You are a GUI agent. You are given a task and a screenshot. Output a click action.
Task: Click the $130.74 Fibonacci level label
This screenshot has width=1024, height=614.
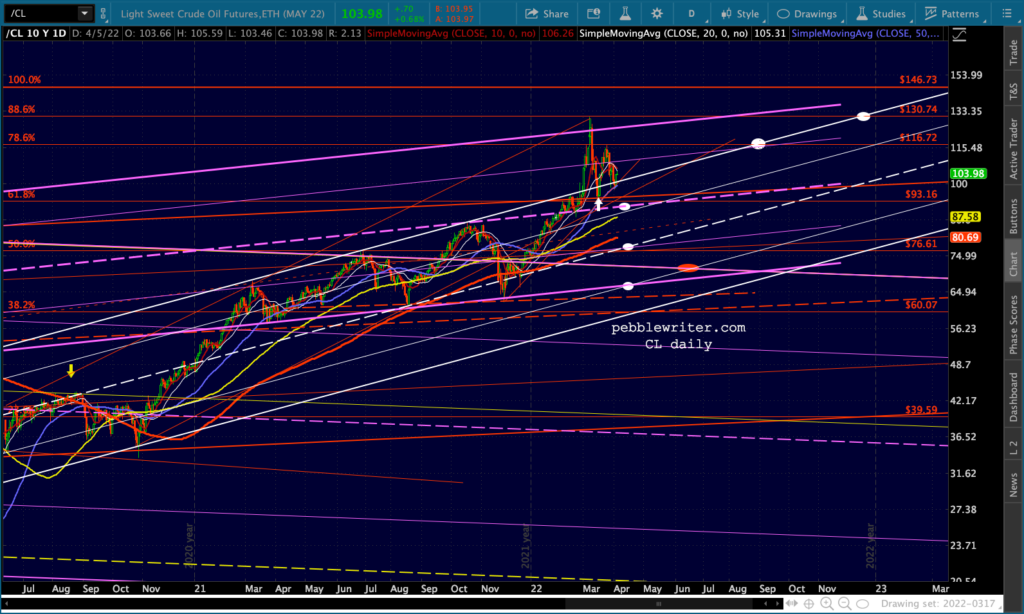click(918, 109)
